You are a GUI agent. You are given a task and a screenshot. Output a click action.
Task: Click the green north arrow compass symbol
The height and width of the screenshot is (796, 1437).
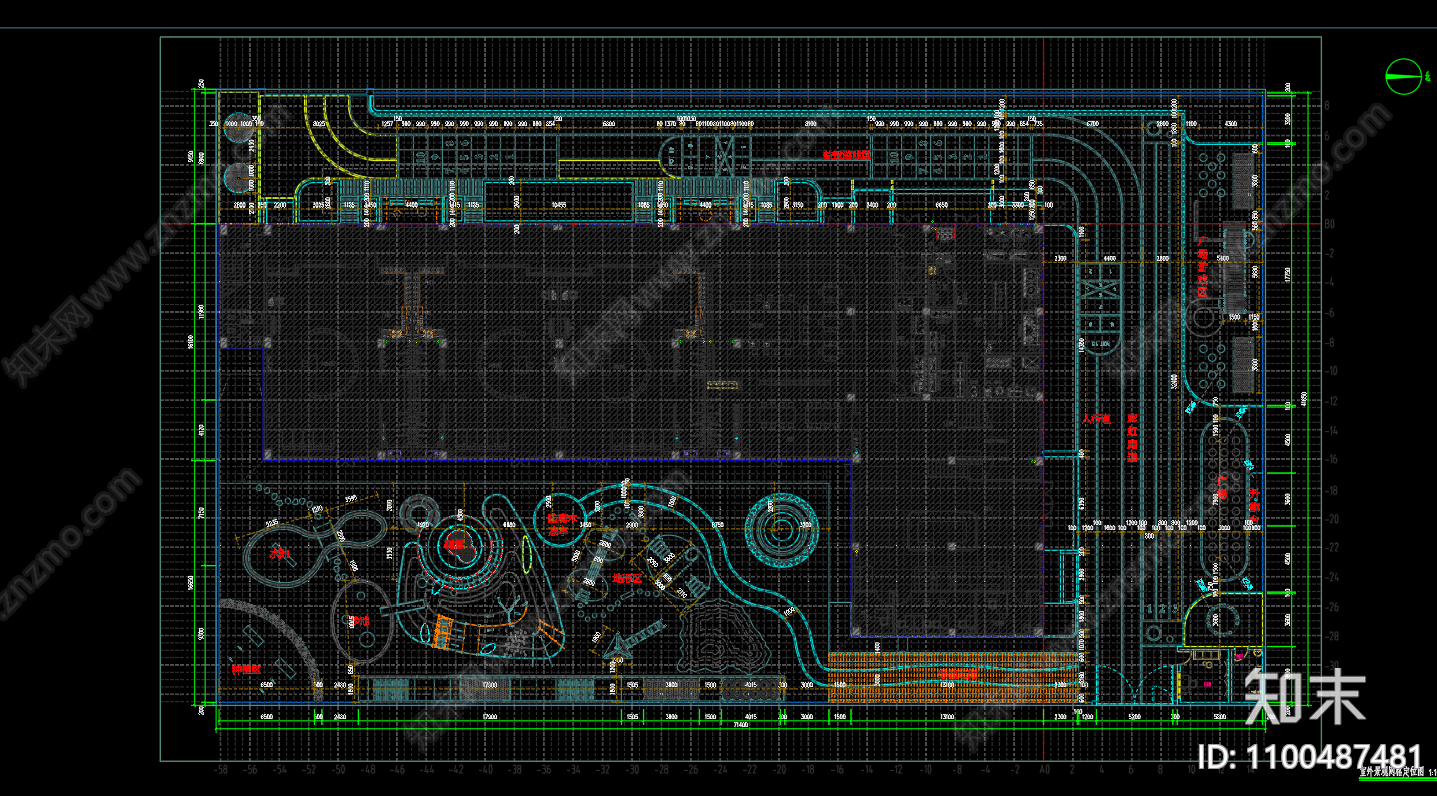1404,75
